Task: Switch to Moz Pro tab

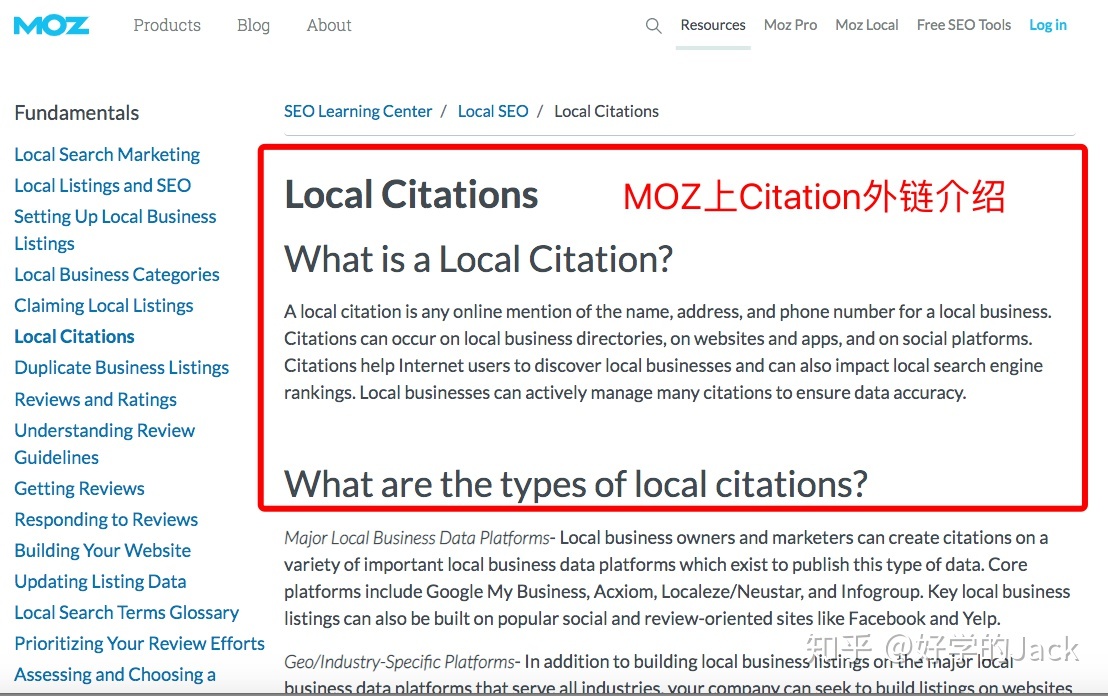Action: pyautogui.click(x=790, y=25)
